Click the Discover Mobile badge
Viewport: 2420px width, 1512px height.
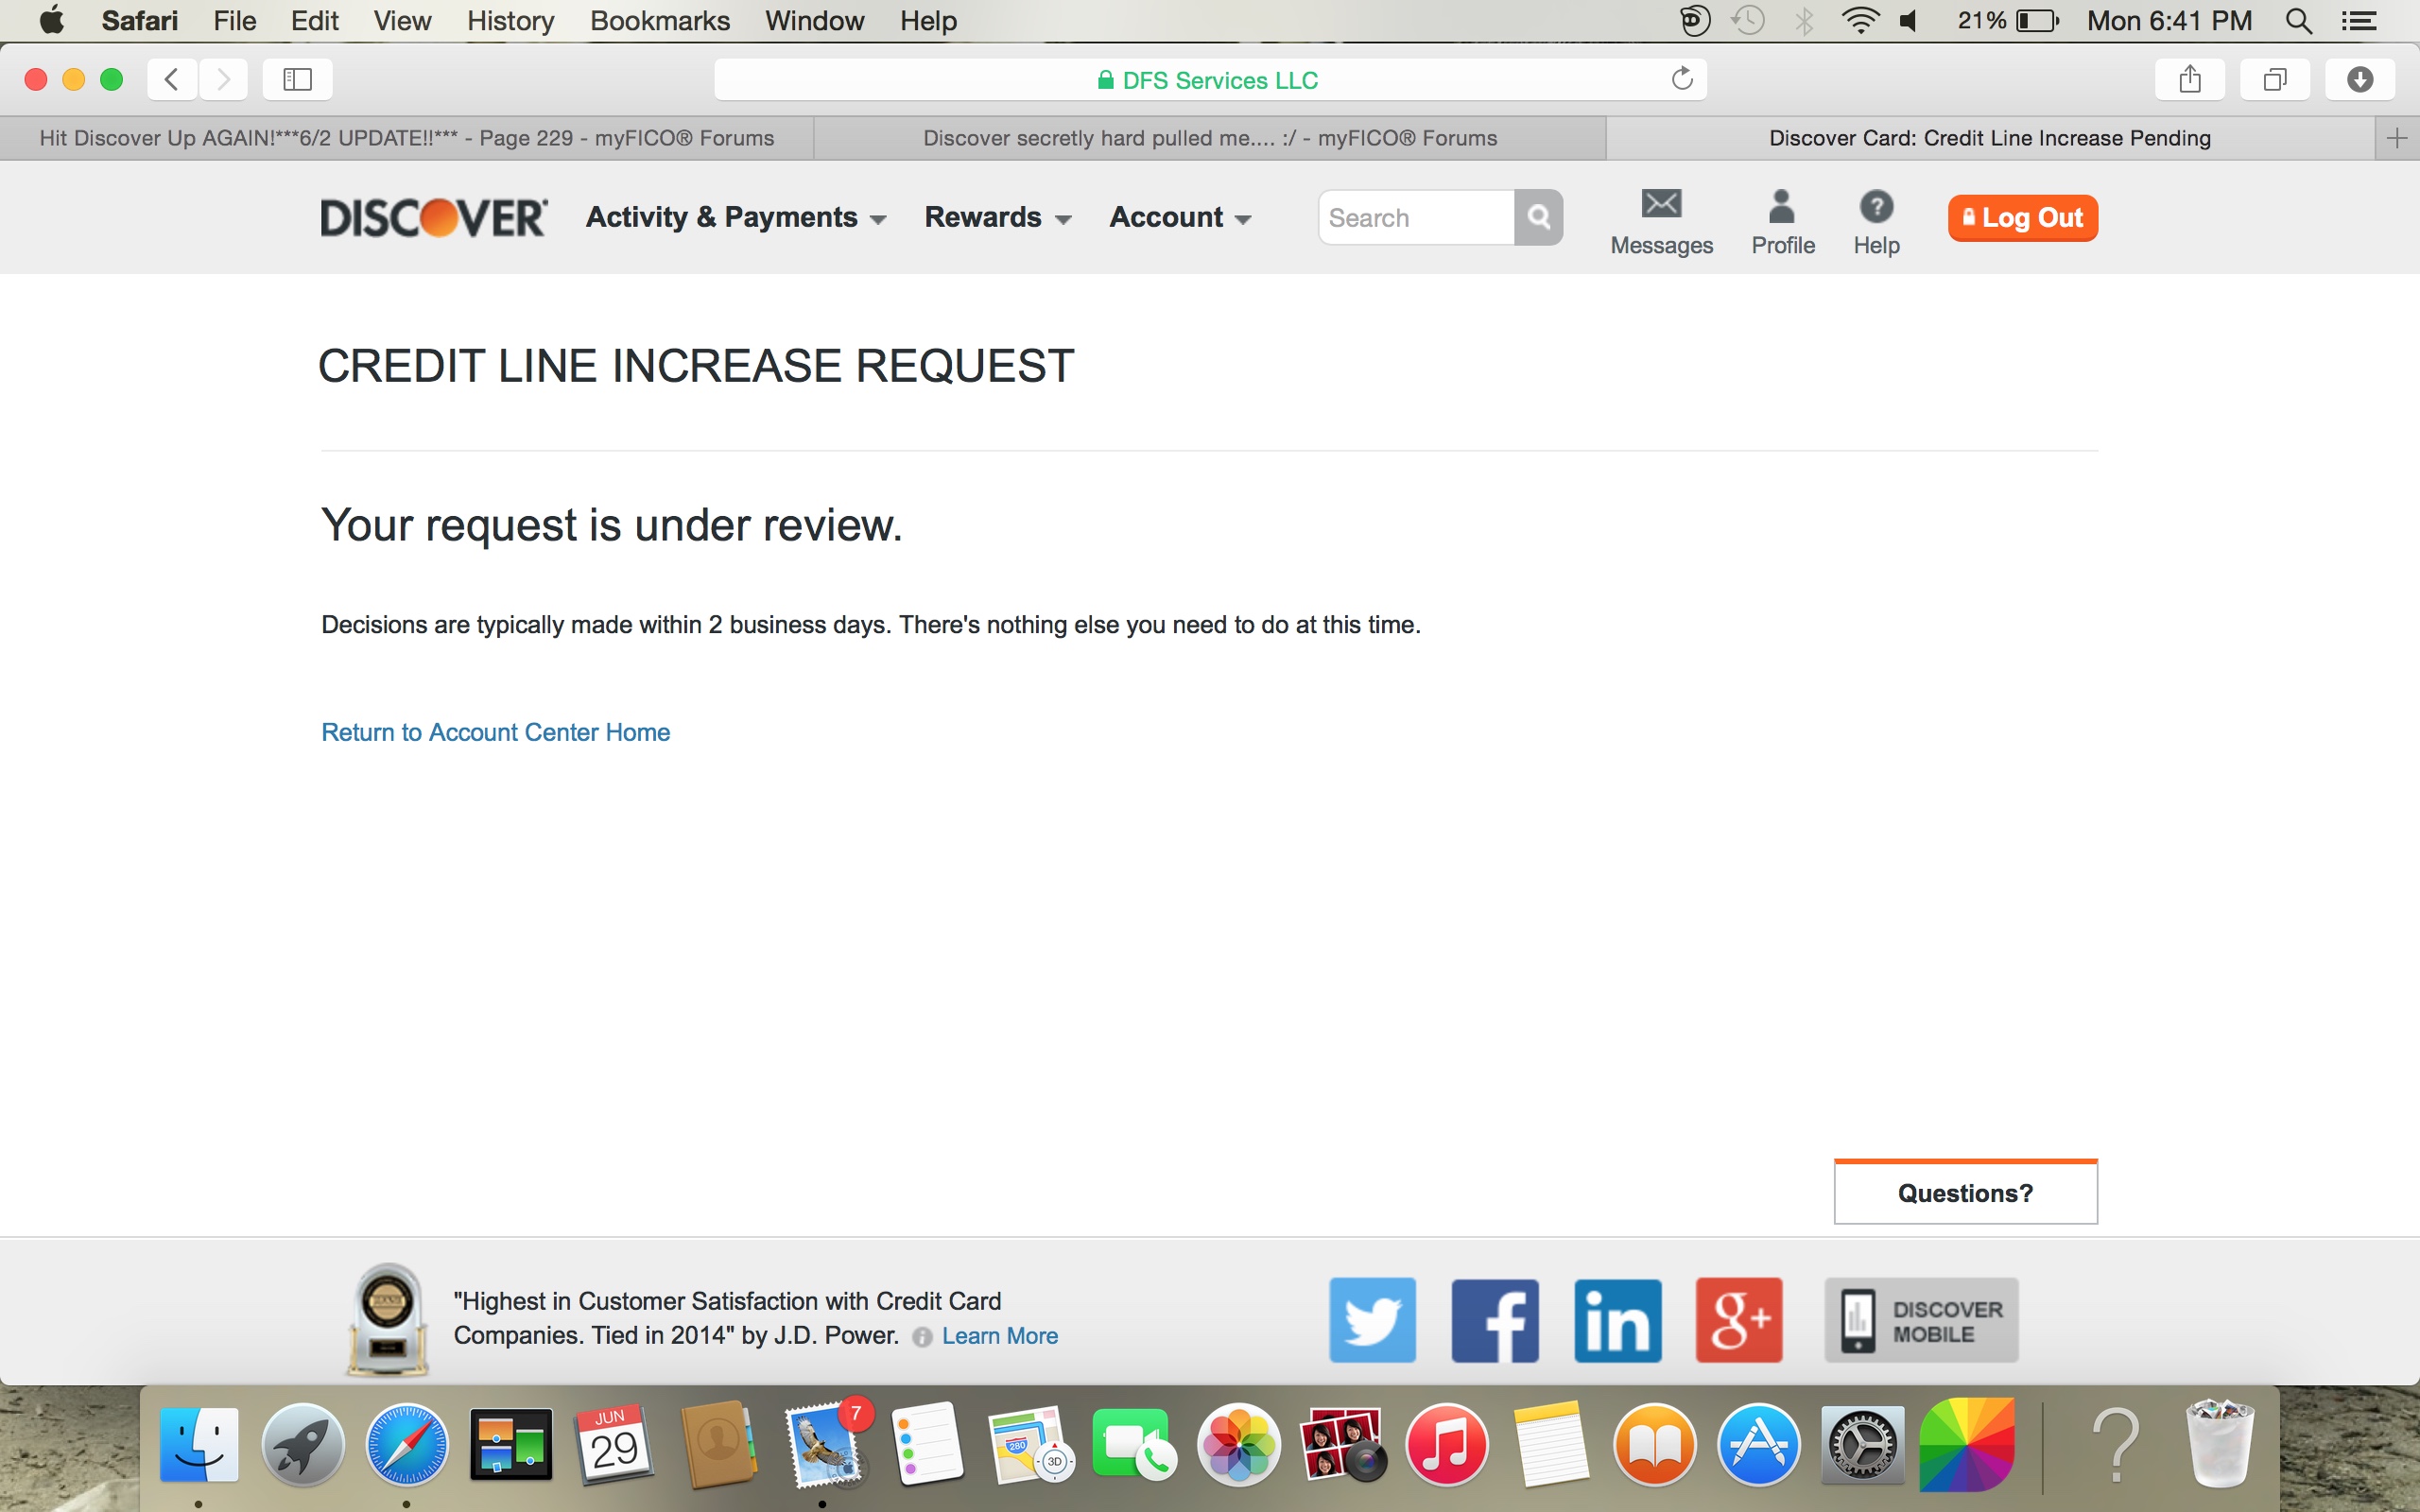(1921, 1320)
